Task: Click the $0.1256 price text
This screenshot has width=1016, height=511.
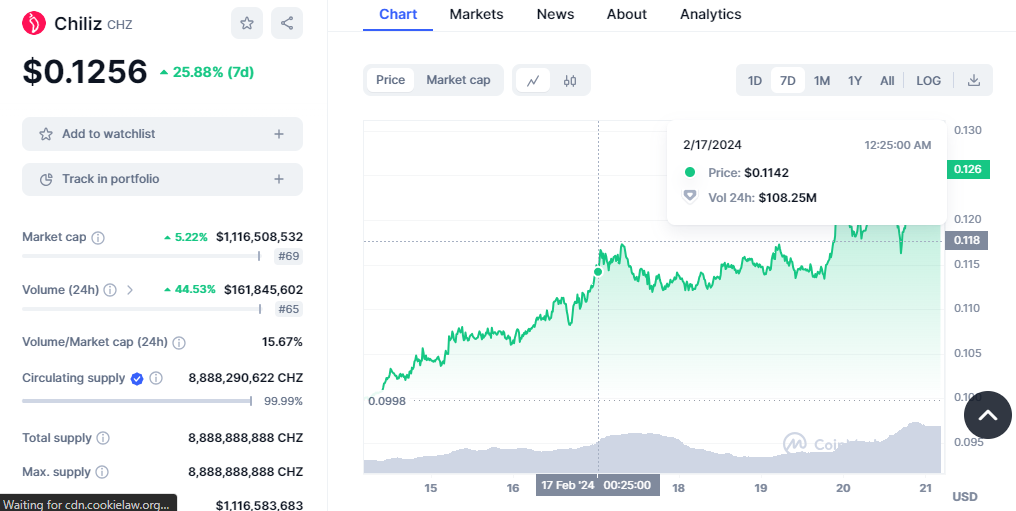Action: (85, 72)
